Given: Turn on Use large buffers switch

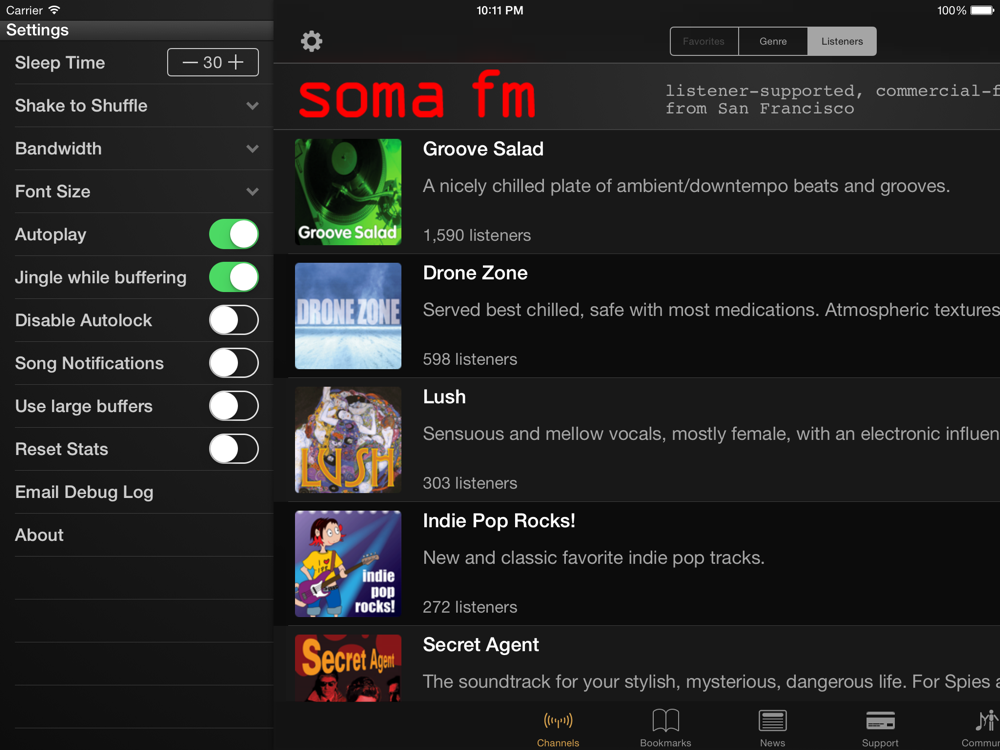Looking at the screenshot, I should (x=234, y=406).
